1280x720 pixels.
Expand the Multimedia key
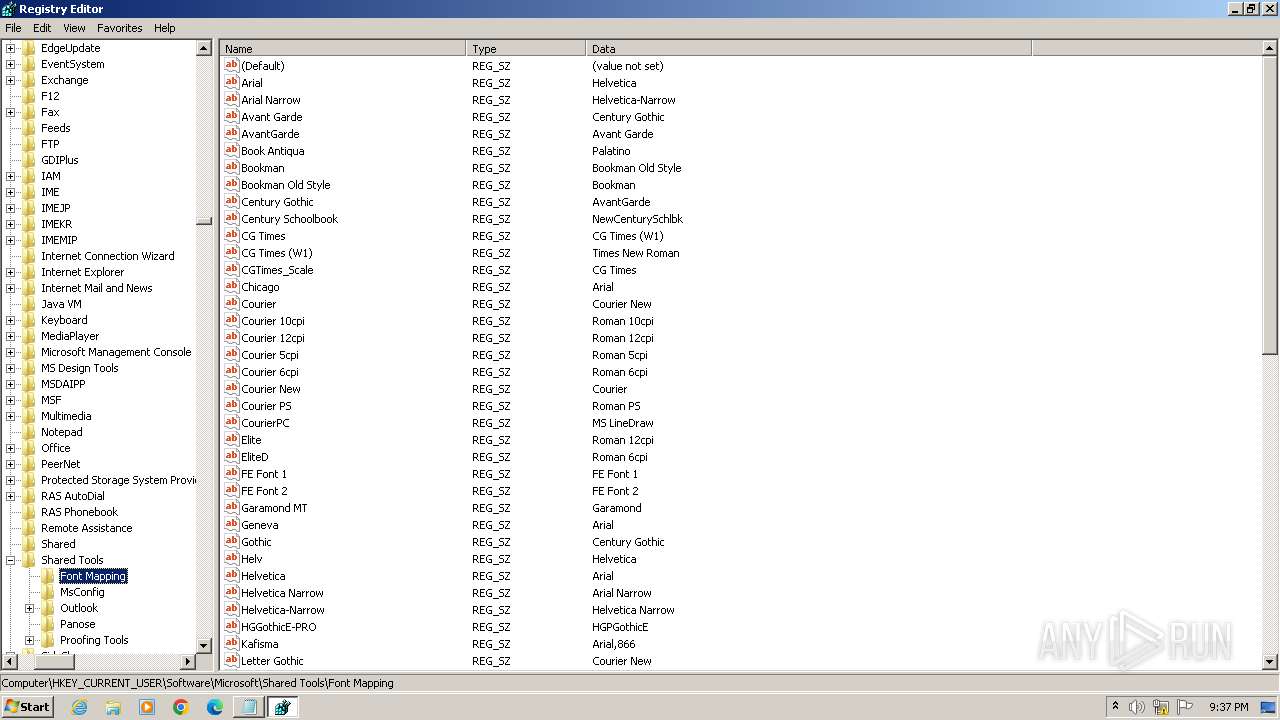pos(11,416)
